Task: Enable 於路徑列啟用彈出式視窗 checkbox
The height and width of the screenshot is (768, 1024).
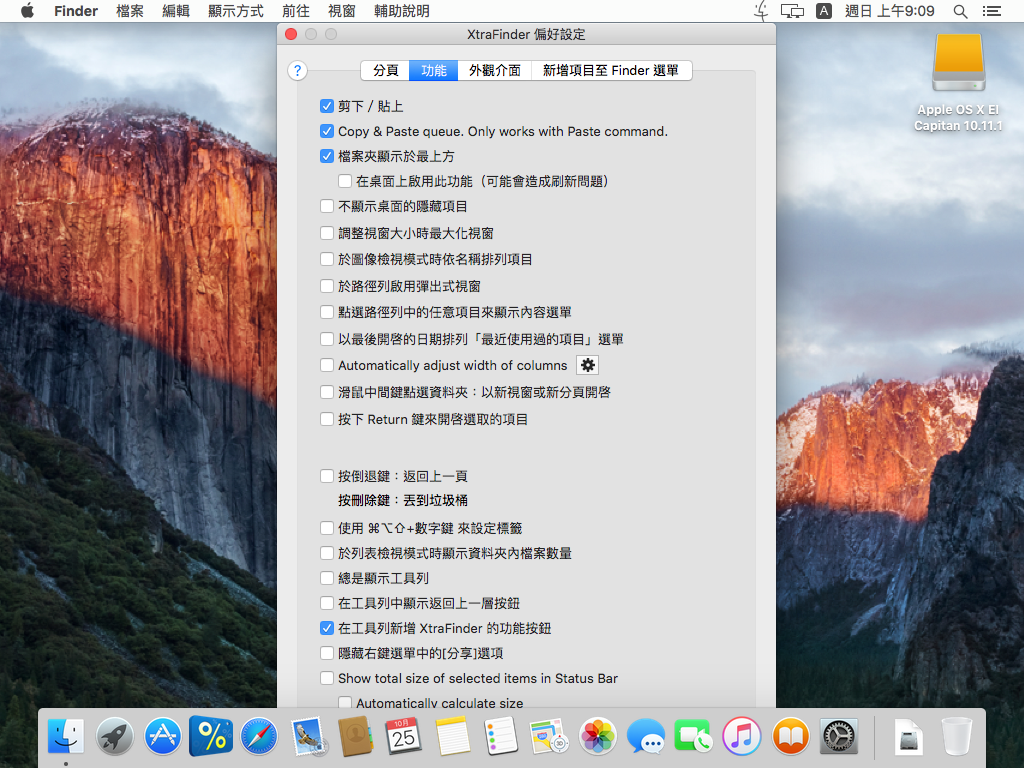Action: [327, 285]
